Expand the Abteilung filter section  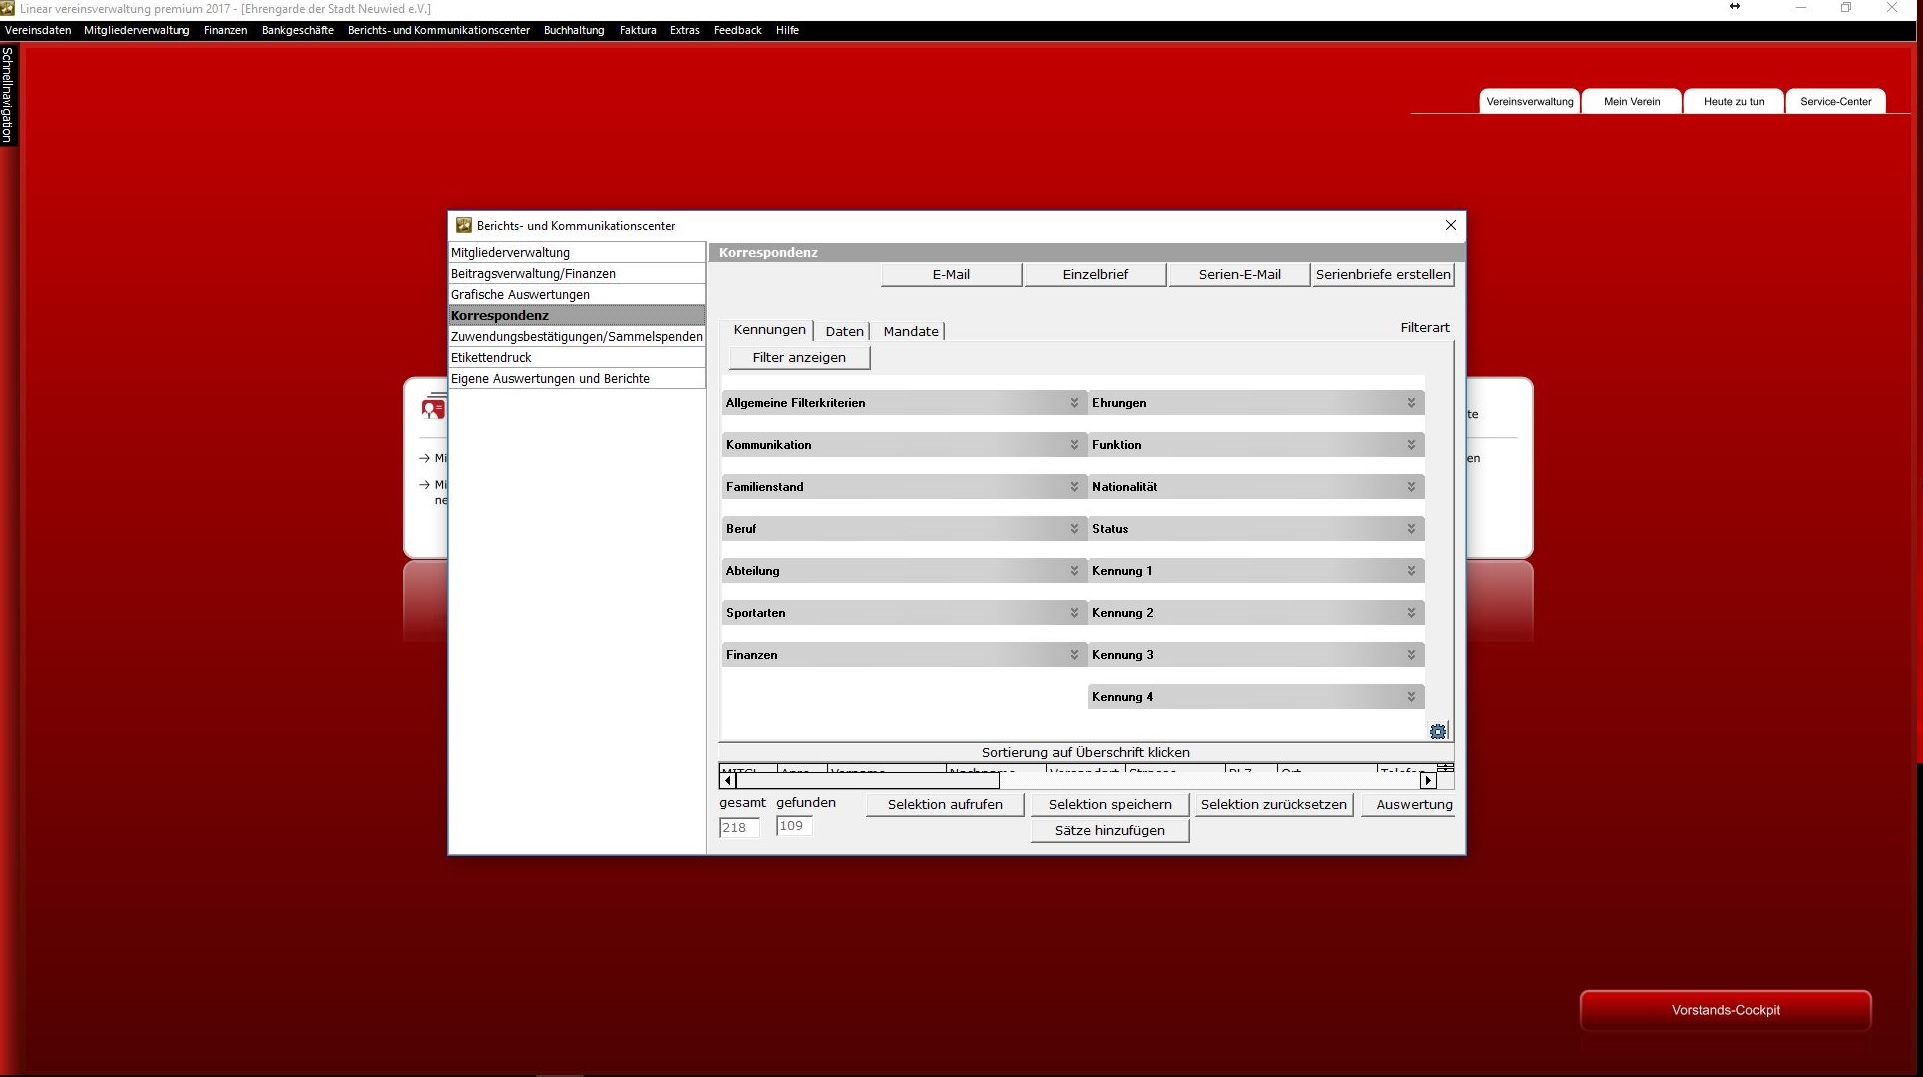1074,571
